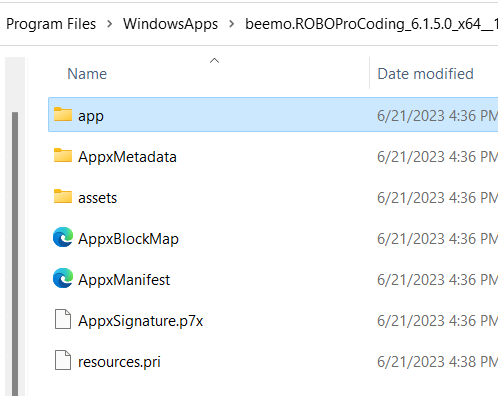Click the date modified of AppxBlockMap
The height and width of the screenshot is (396, 498).
tap(437, 239)
